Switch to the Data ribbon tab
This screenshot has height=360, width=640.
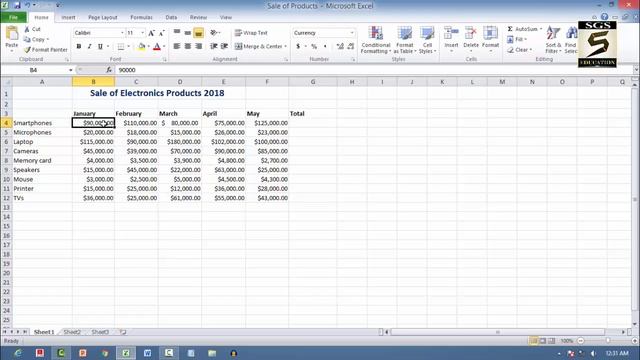[x=171, y=18]
